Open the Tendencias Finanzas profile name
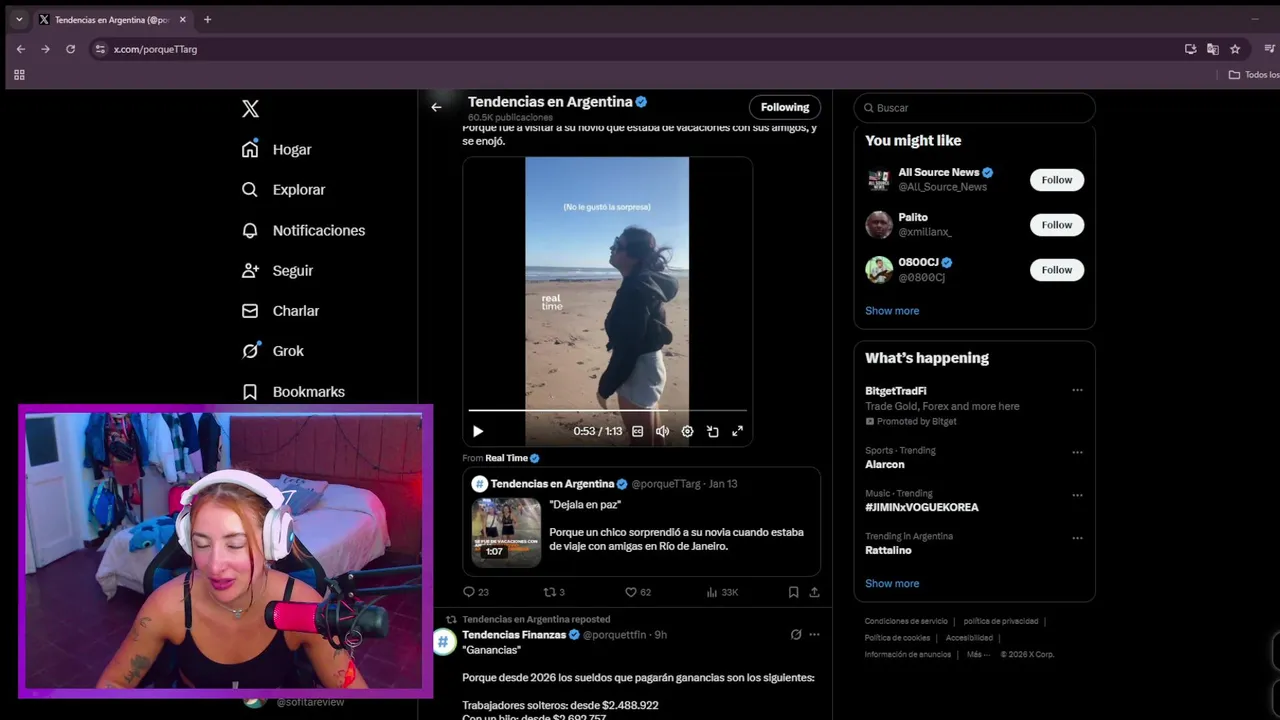This screenshot has width=1280, height=720. click(514, 635)
